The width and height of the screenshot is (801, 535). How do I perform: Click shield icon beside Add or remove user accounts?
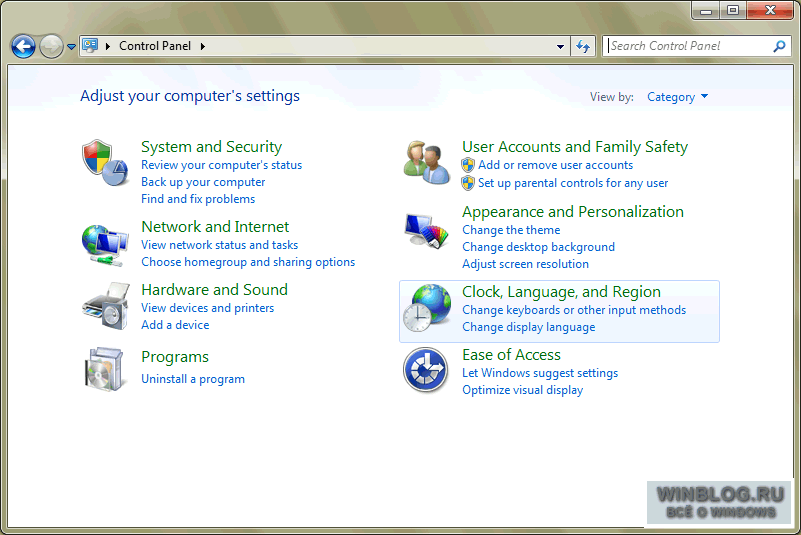pos(468,165)
